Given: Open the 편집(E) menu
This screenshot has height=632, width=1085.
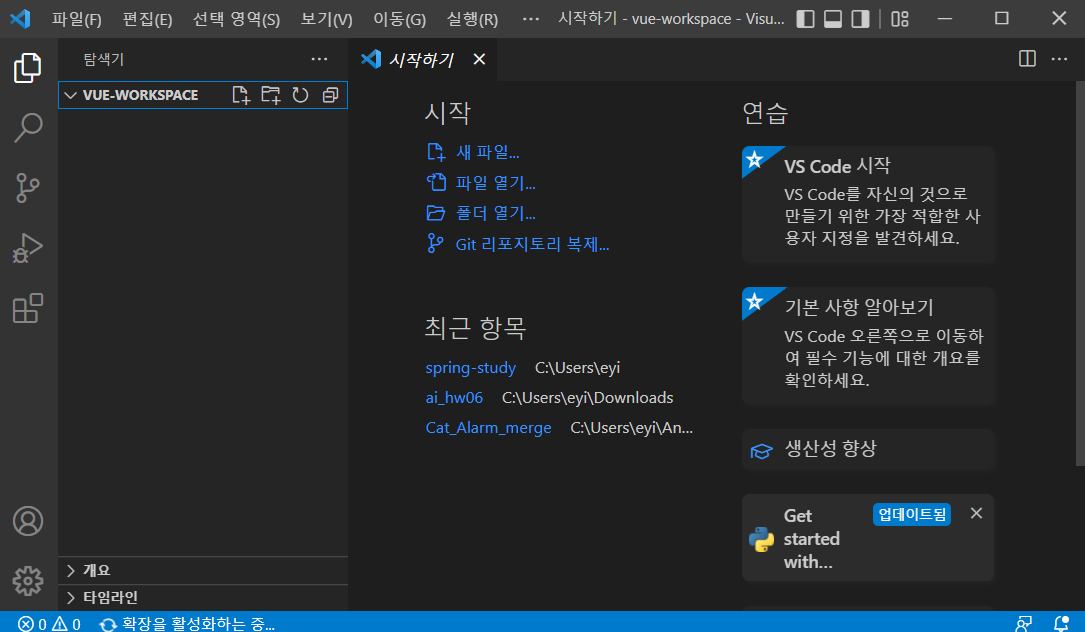Looking at the screenshot, I should click(147, 19).
